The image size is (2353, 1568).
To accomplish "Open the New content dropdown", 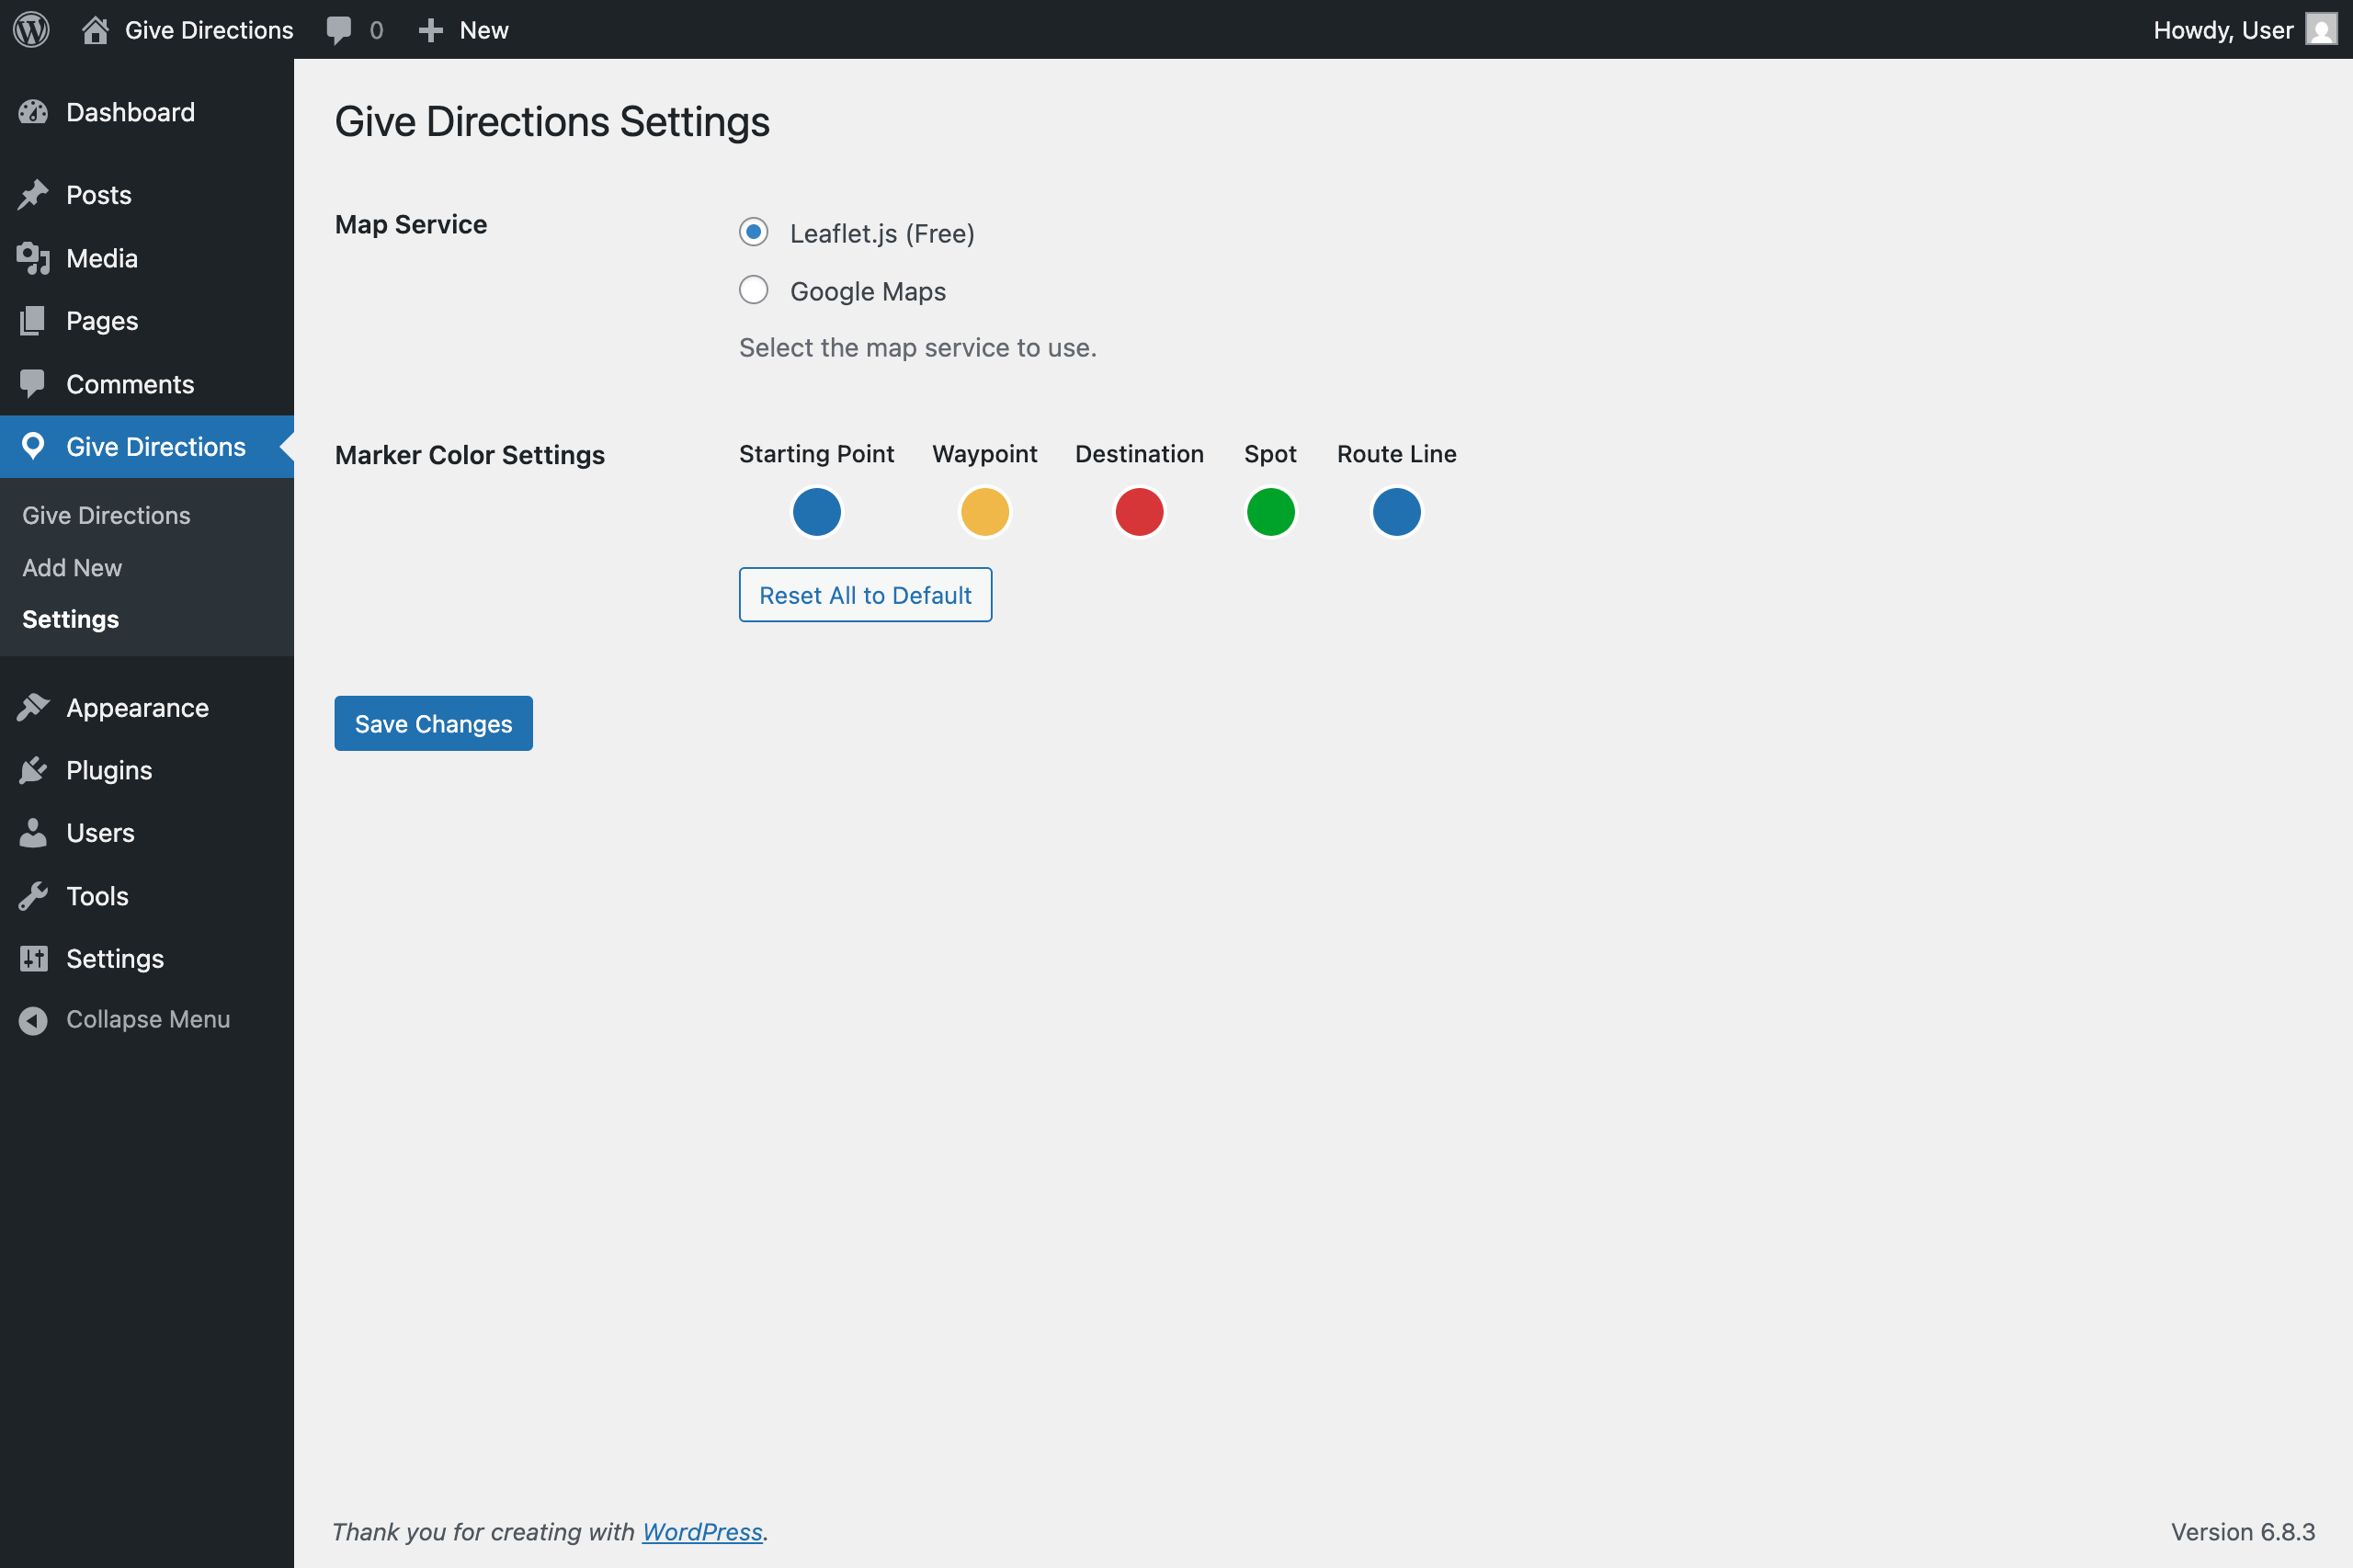I will click(x=464, y=29).
